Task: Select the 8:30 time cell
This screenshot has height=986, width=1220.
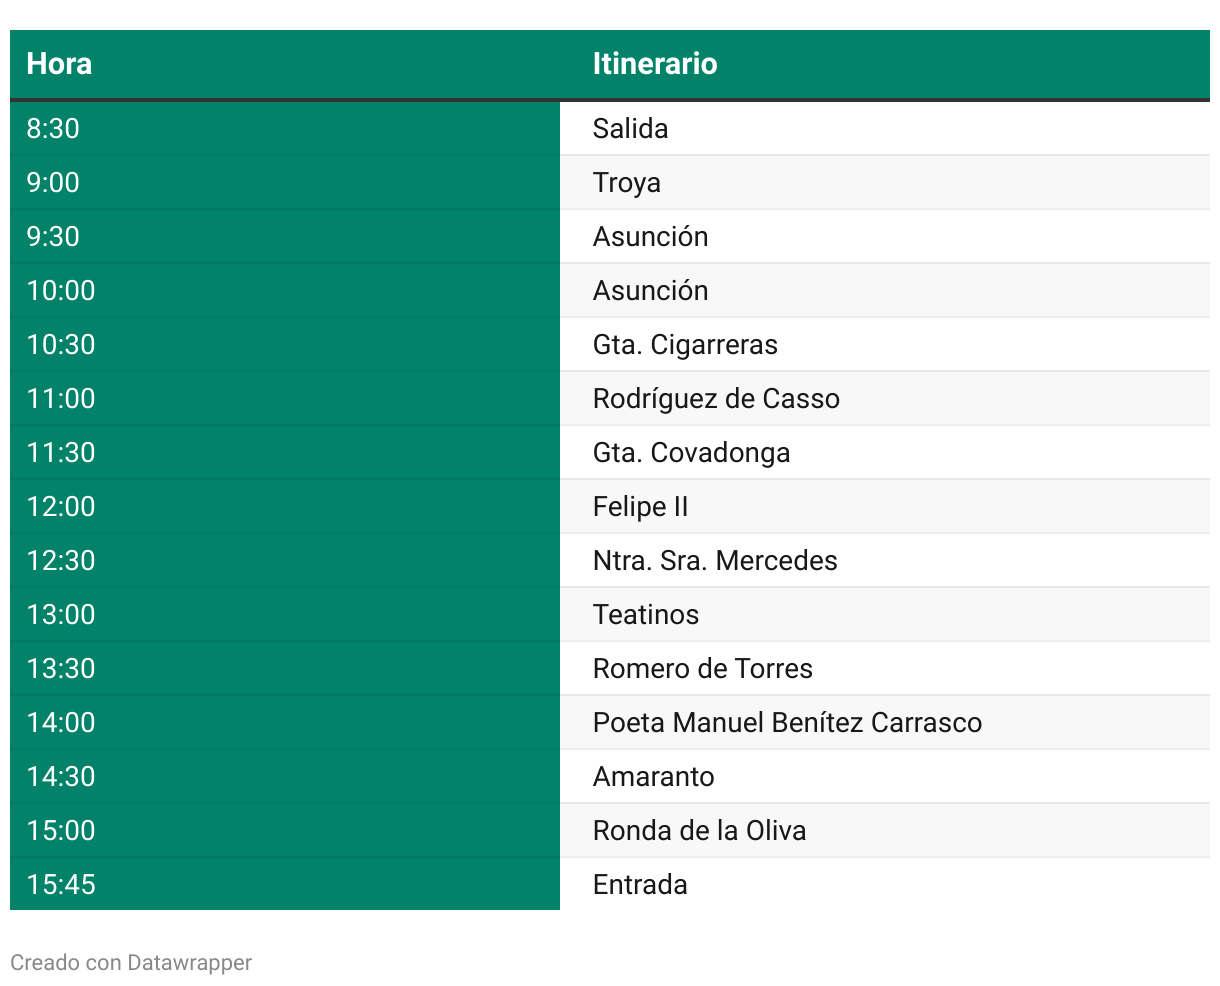Action: click(53, 129)
